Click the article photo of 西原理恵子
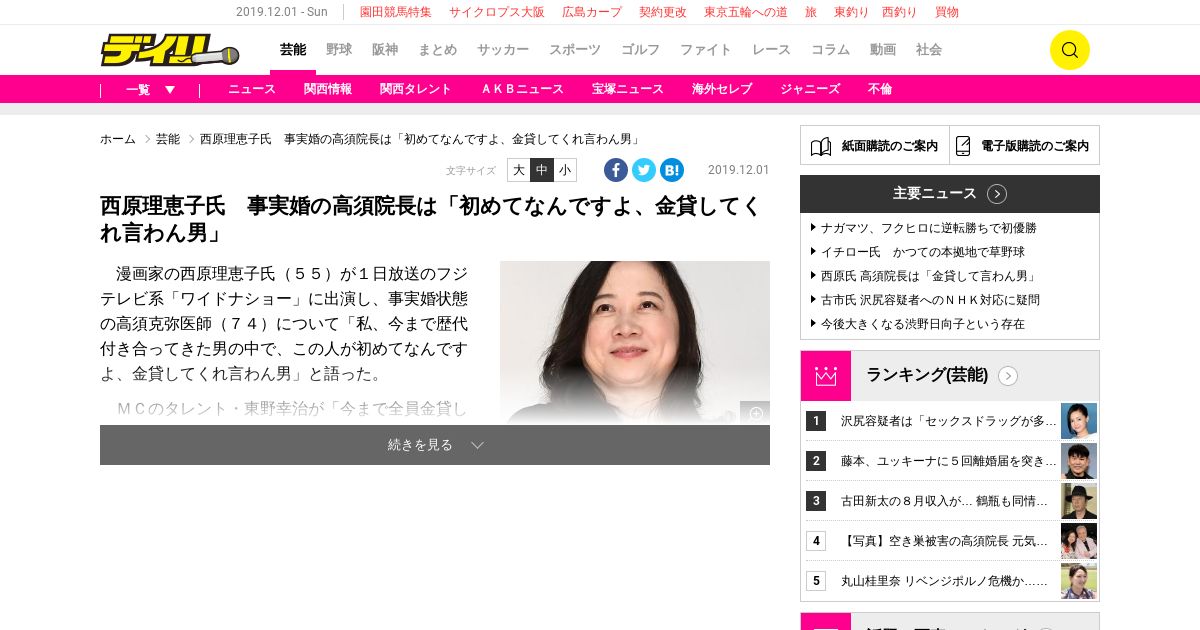The height and width of the screenshot is (630, 1200). coord(635,342)
